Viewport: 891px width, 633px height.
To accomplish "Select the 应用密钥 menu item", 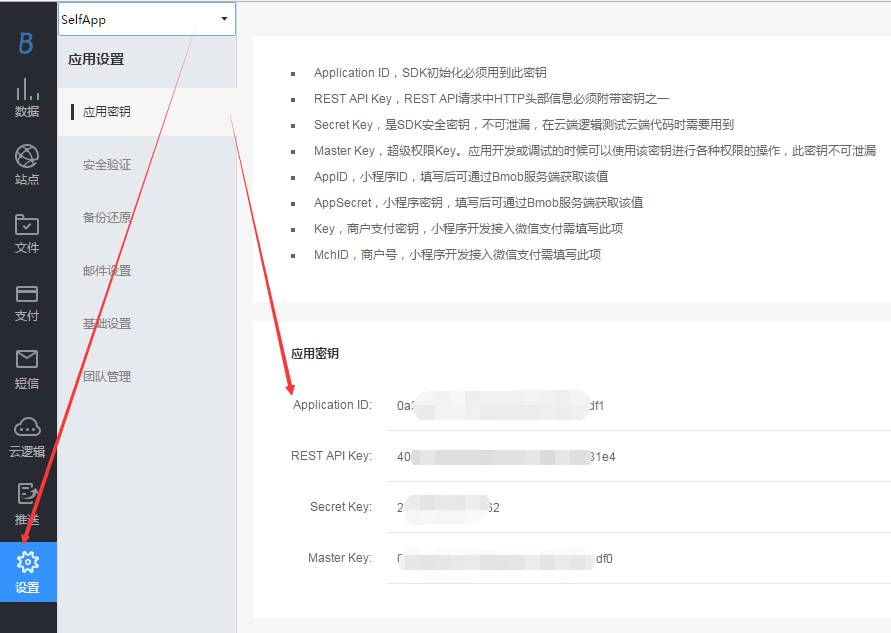I will click(147, 111).
